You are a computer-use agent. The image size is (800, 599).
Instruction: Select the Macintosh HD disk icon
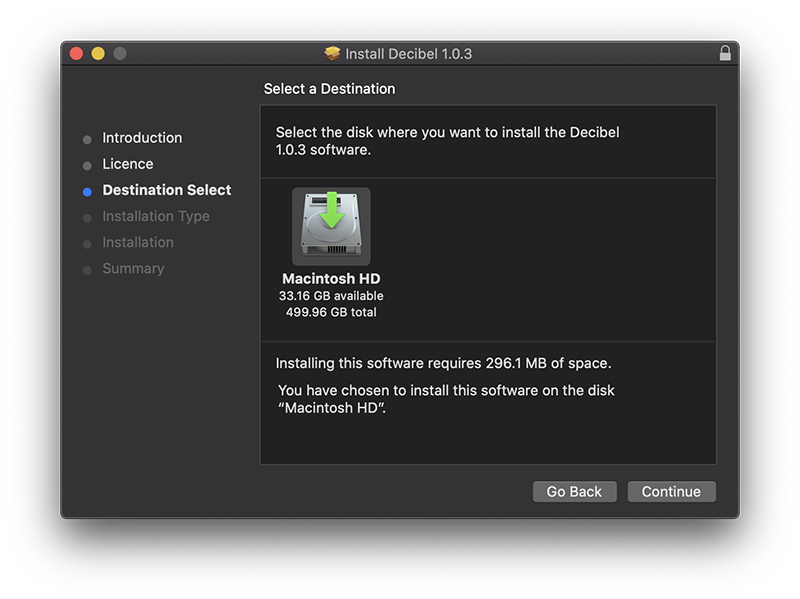tap(331, 226)
